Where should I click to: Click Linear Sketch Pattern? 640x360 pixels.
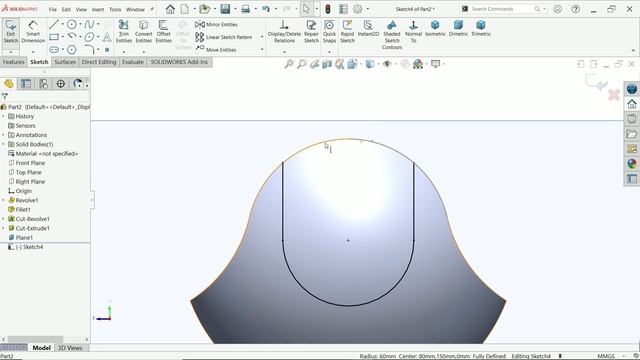pyautogui.click(x=224, y=37)
